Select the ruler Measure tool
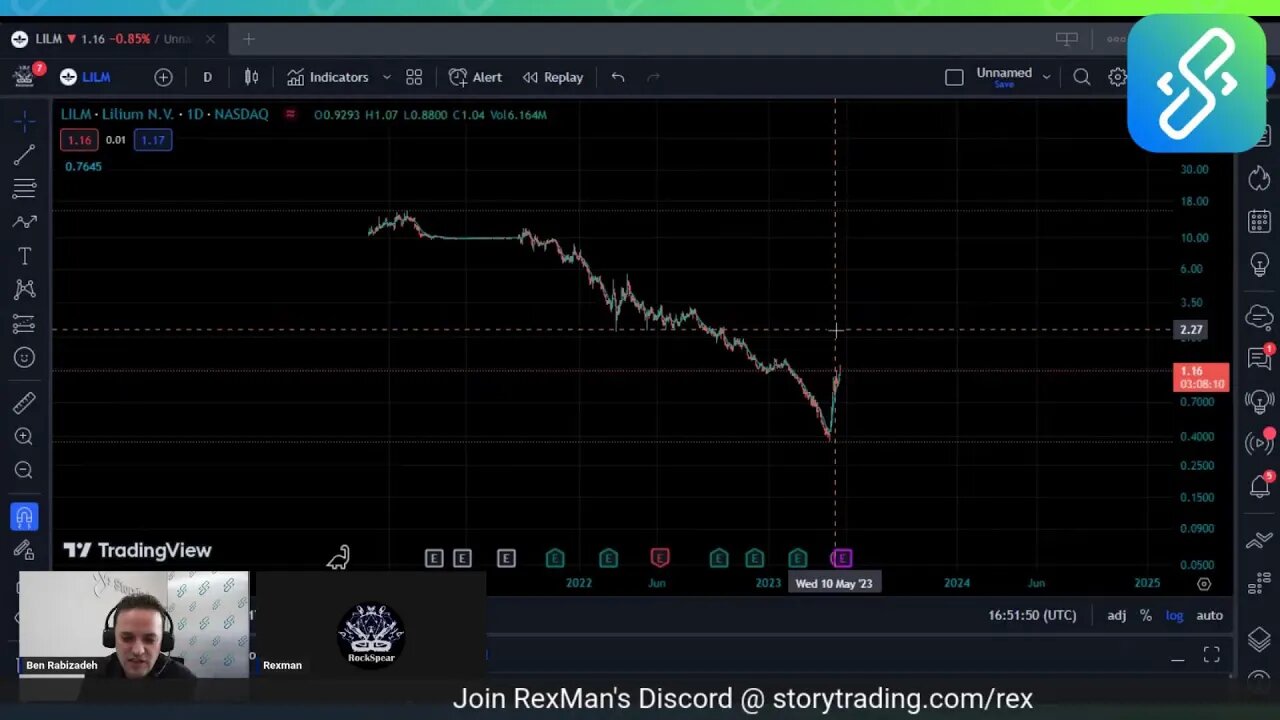The image size is (1280, 720). click(24, 403)
